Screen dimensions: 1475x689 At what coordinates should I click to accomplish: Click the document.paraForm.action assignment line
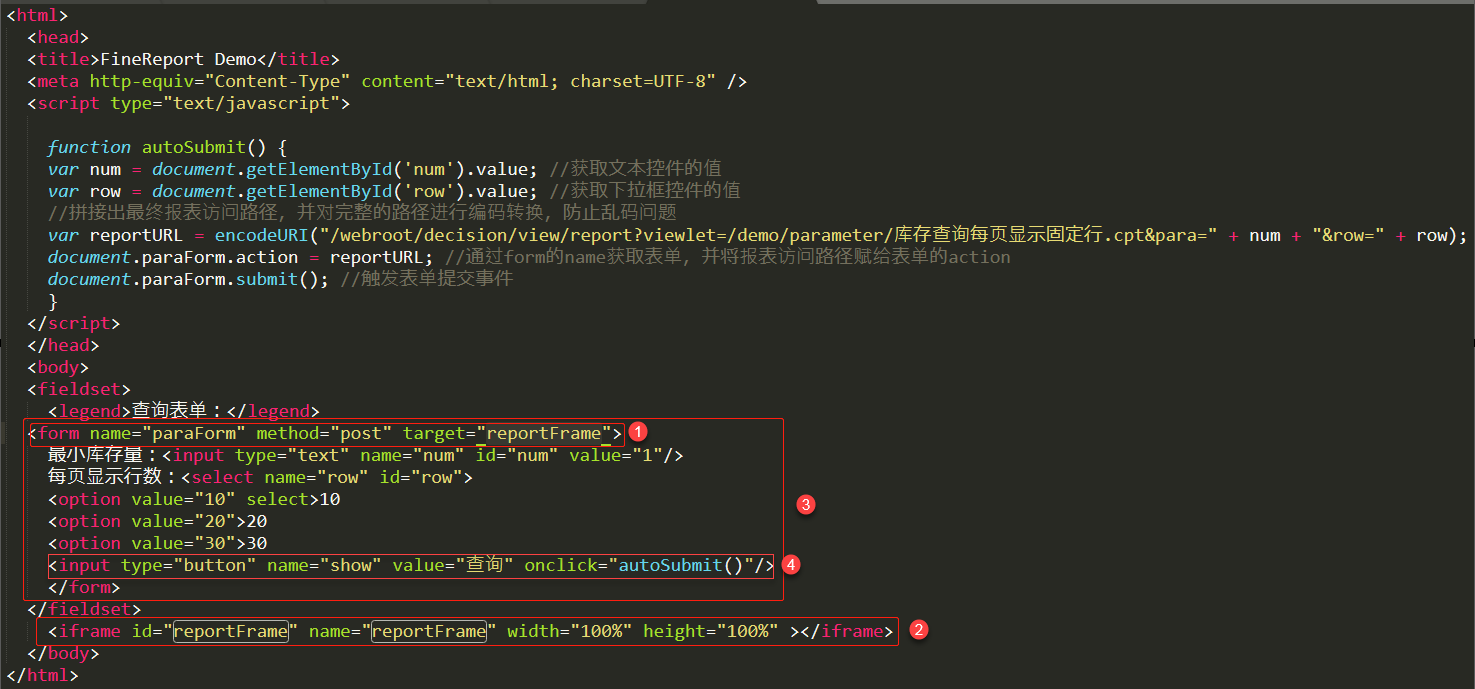pos(529,257)
